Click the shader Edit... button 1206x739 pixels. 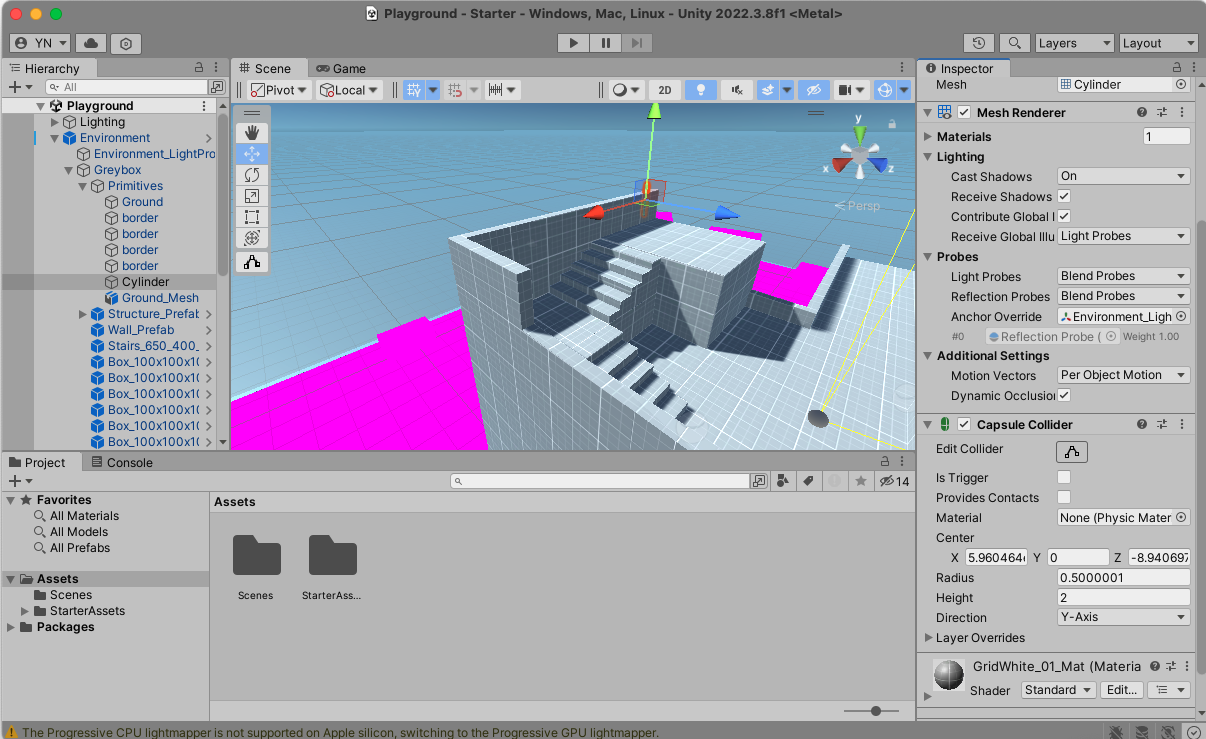pyautogui.click(x=1121, y=690)
